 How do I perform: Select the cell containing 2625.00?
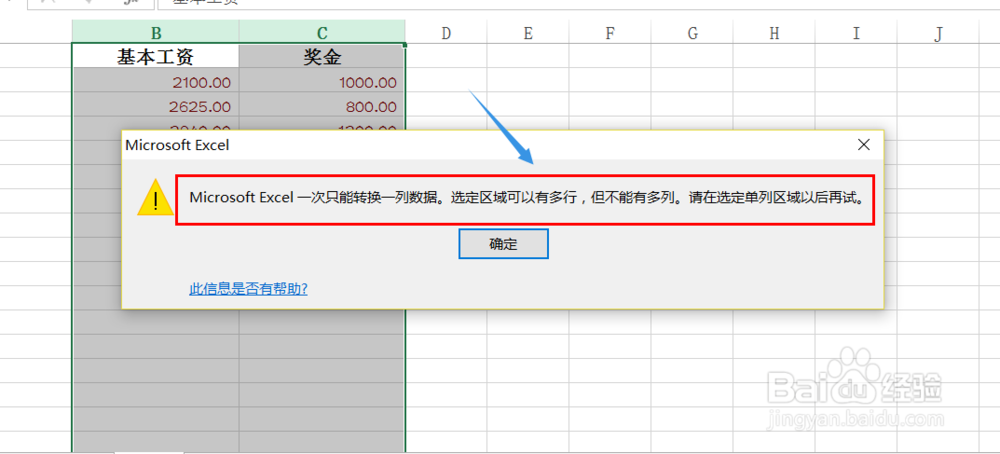[156, 106]
